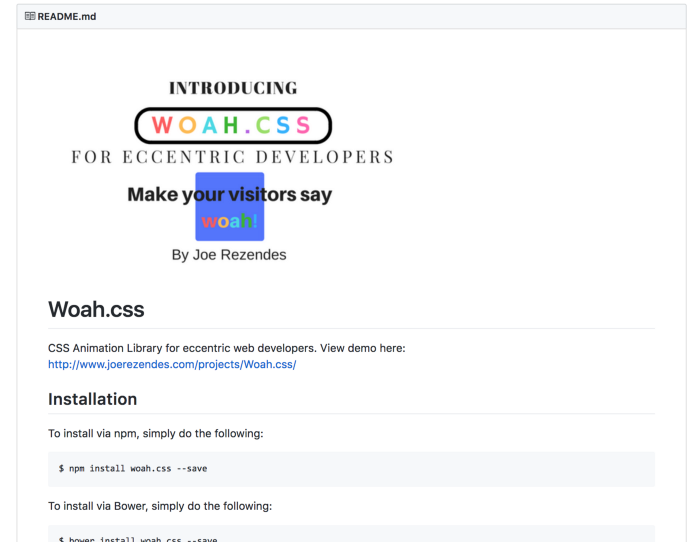Click the blue animated woah! square
The height and width of the screenshot is (542, 700).
[x=229, y=207]
